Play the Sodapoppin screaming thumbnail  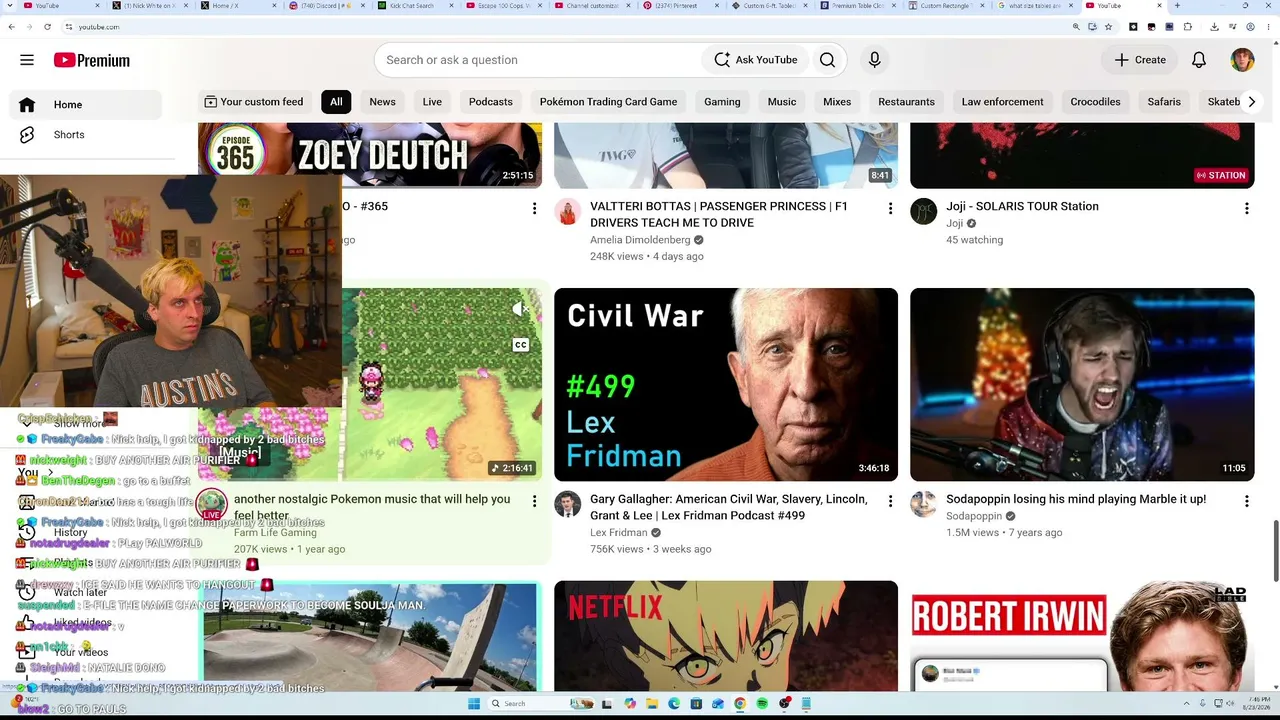click(1082, 385)
